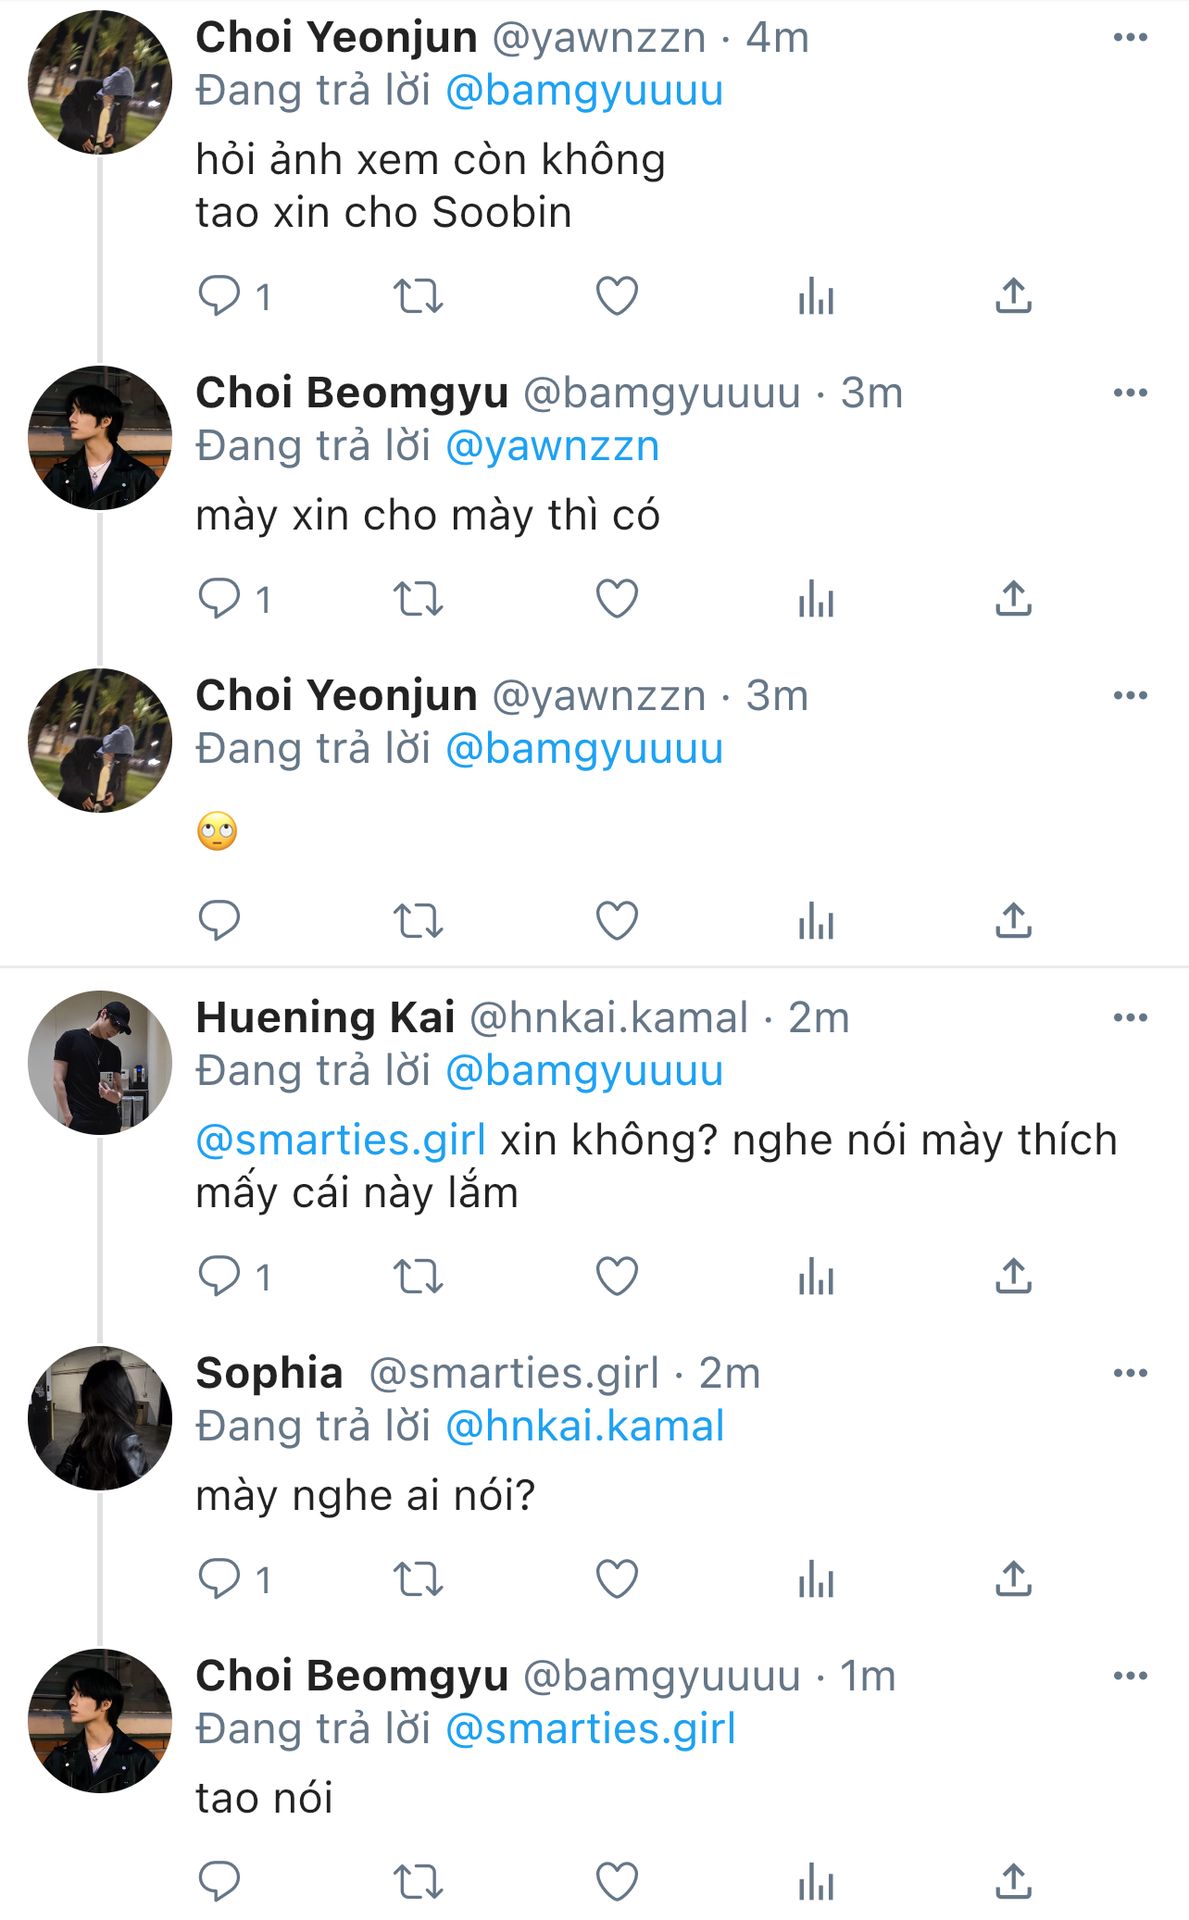View analytics of Sophia's "mày nghe ai nói?" tweet

pos(816,1579)
